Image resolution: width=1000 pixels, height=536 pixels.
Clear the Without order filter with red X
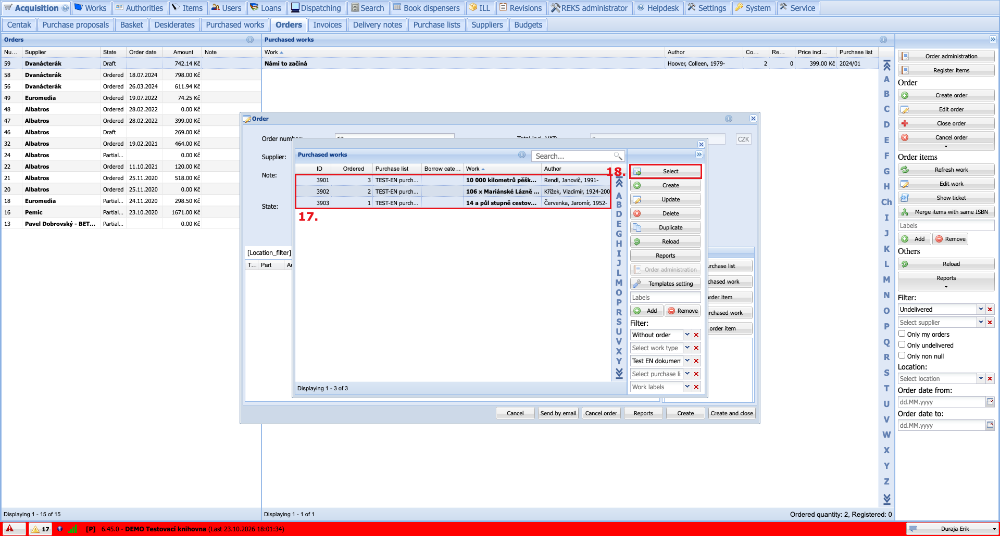[696, 334]
